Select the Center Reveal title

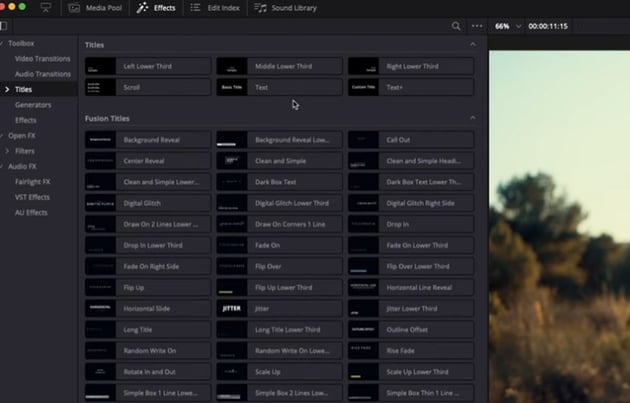pos(148,161)
